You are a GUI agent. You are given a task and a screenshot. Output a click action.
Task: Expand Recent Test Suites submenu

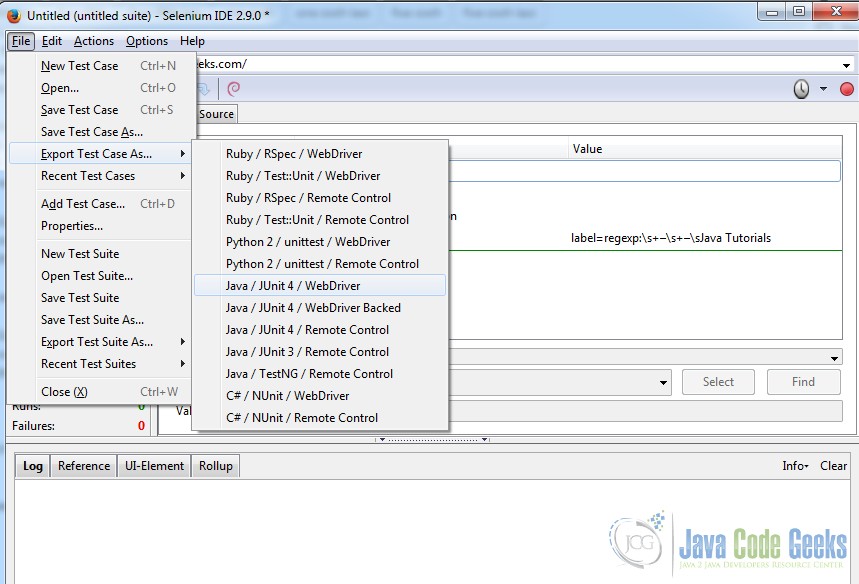tap(100, 364)
